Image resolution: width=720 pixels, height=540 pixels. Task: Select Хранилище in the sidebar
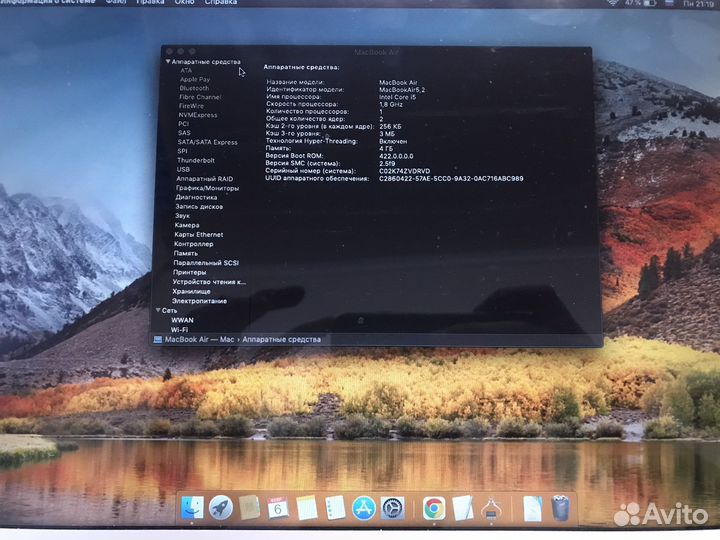click(191, 291)
